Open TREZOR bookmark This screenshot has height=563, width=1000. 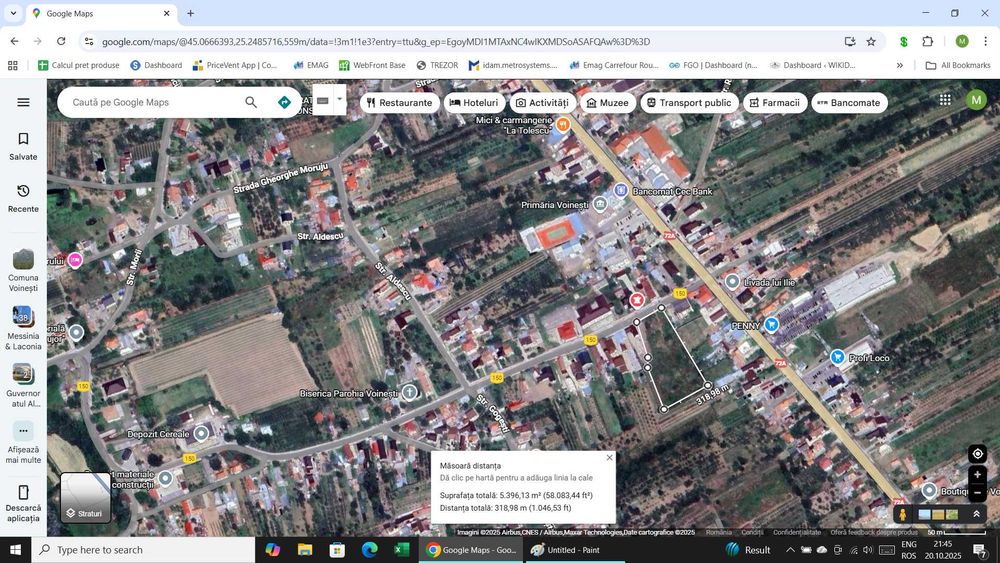(x=438, y=65)
